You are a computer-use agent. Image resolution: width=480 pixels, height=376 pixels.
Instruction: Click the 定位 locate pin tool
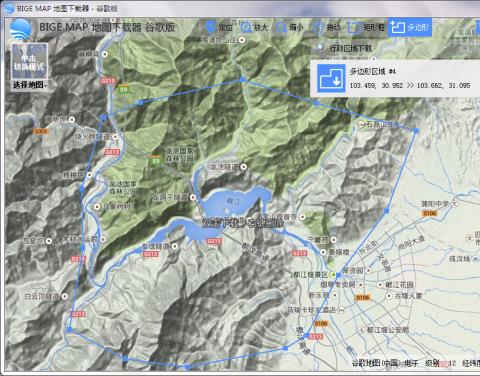coord(219,27)
